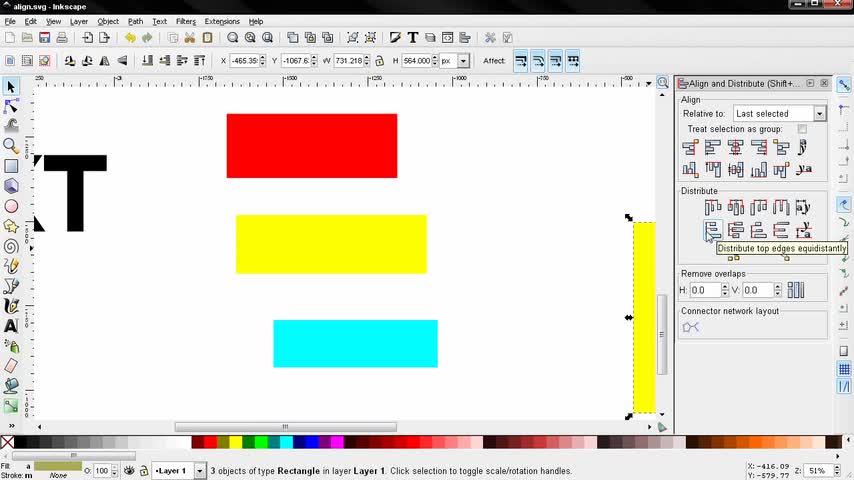The image size is (854, 480).
Task: Expand more toolbox tools chevron
Action: click(11, 426)
